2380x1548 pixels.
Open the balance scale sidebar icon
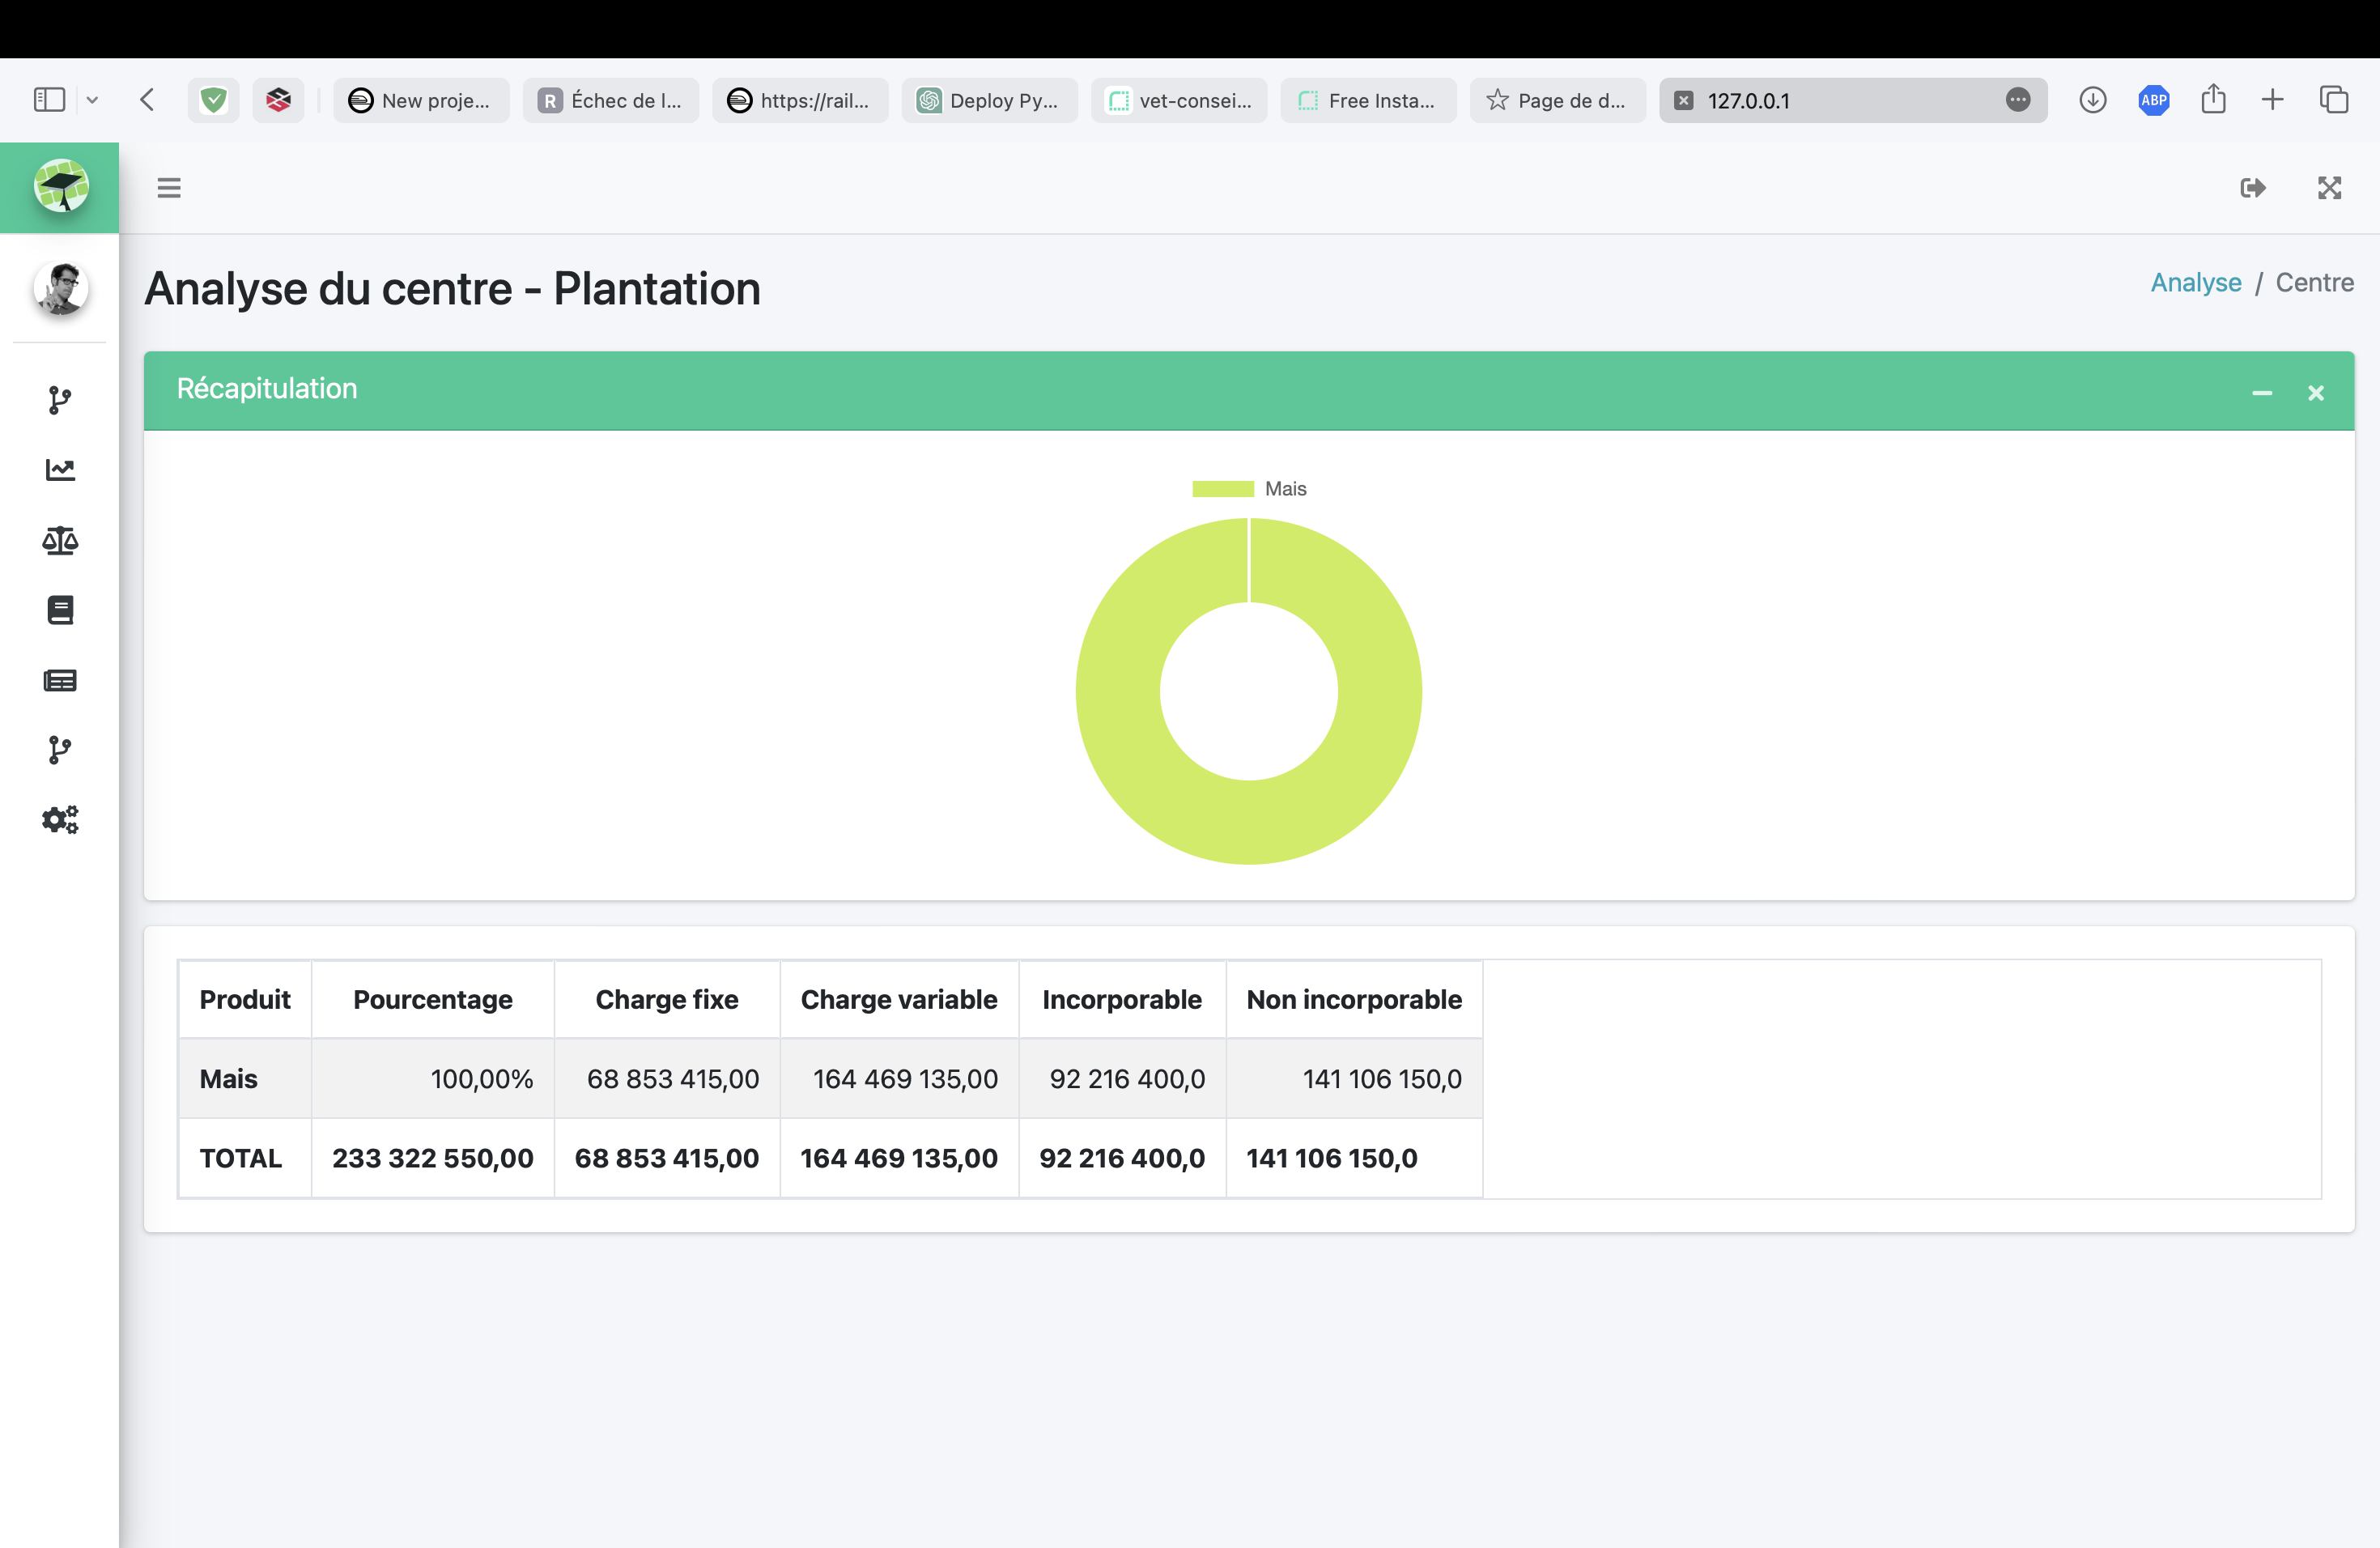tap(60, 541)
